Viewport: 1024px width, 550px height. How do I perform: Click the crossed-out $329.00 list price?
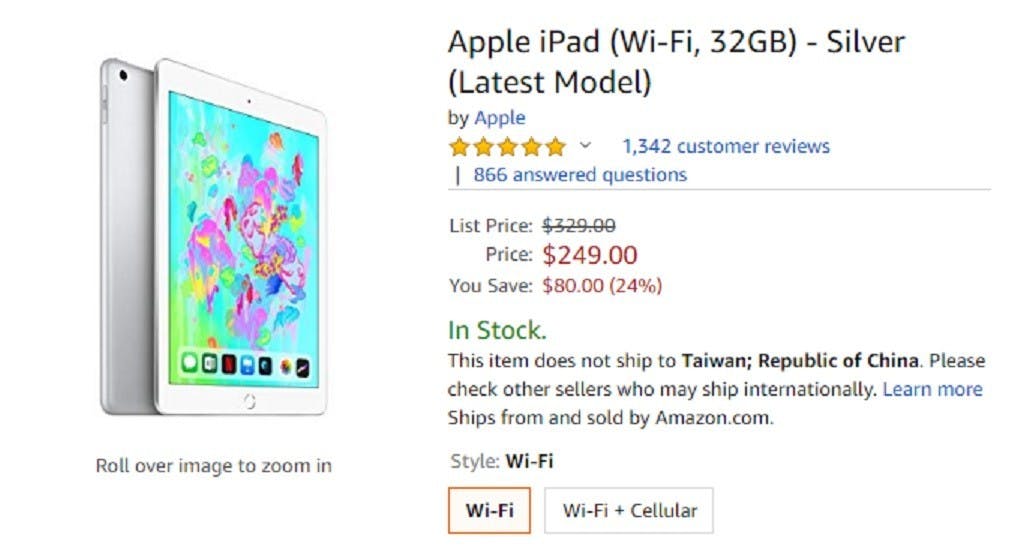tap(579, 226)
